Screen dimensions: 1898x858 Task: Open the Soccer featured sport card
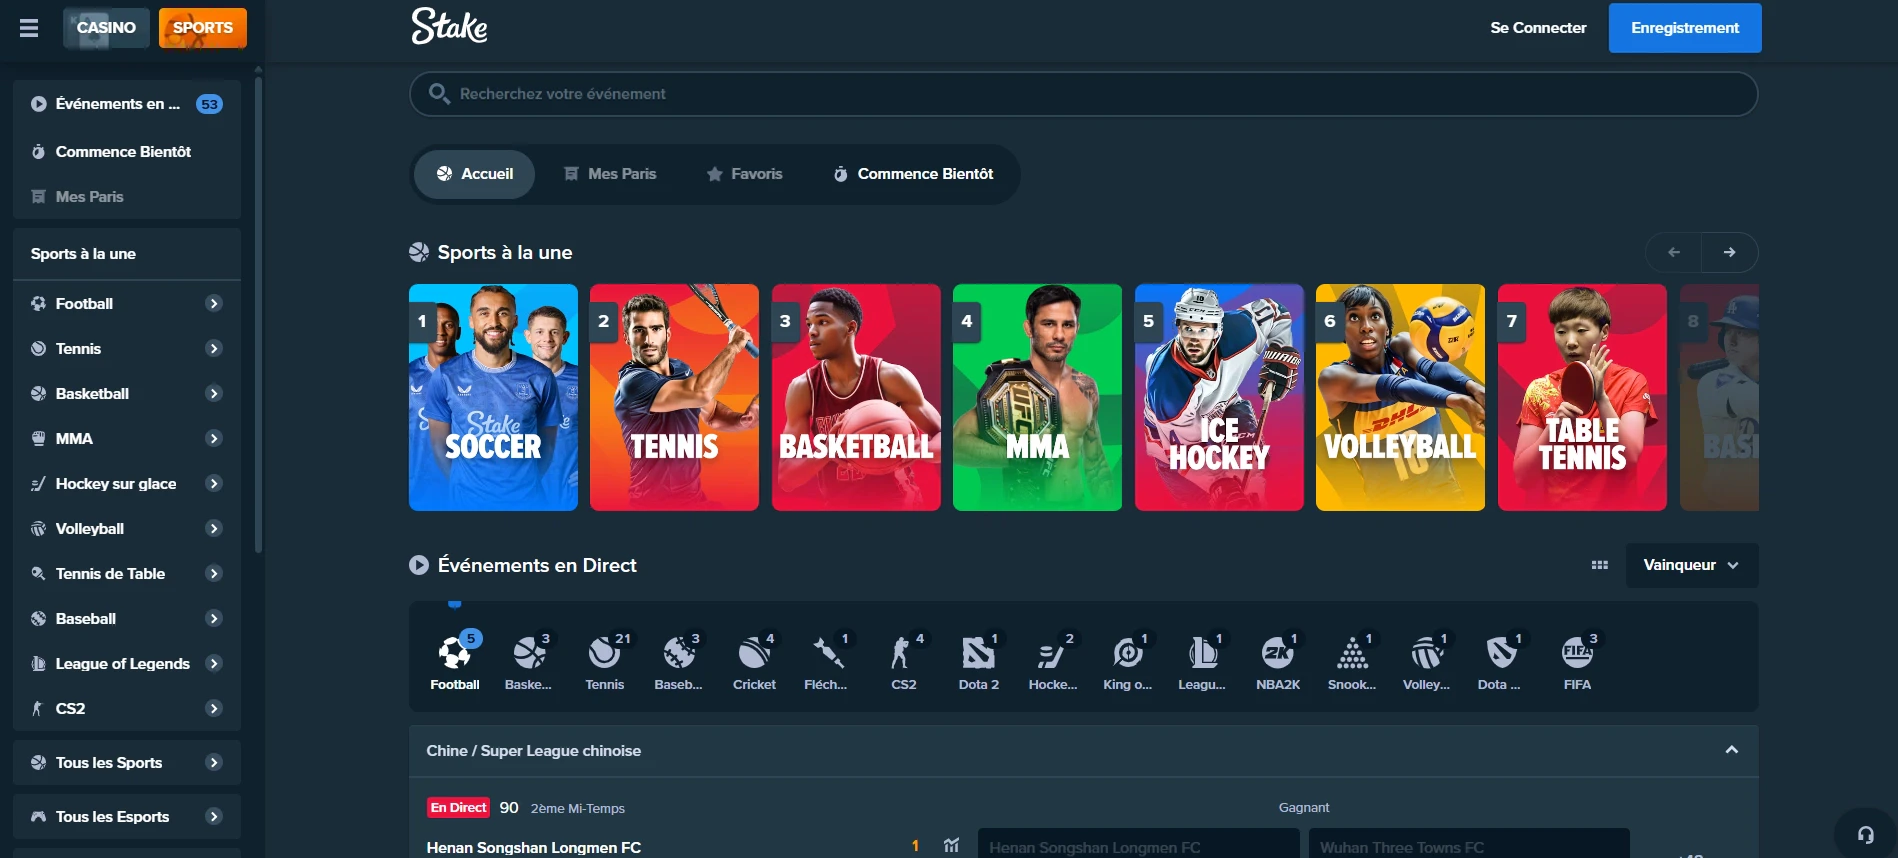click(493, 398)
